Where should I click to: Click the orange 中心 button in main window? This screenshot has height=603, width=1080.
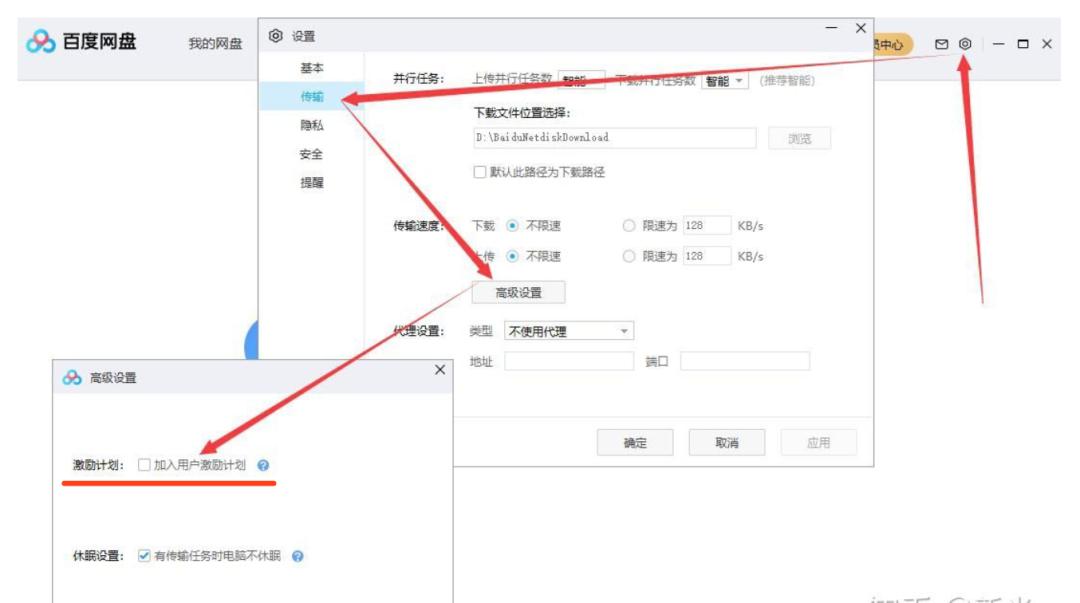(x=893, y=45)
